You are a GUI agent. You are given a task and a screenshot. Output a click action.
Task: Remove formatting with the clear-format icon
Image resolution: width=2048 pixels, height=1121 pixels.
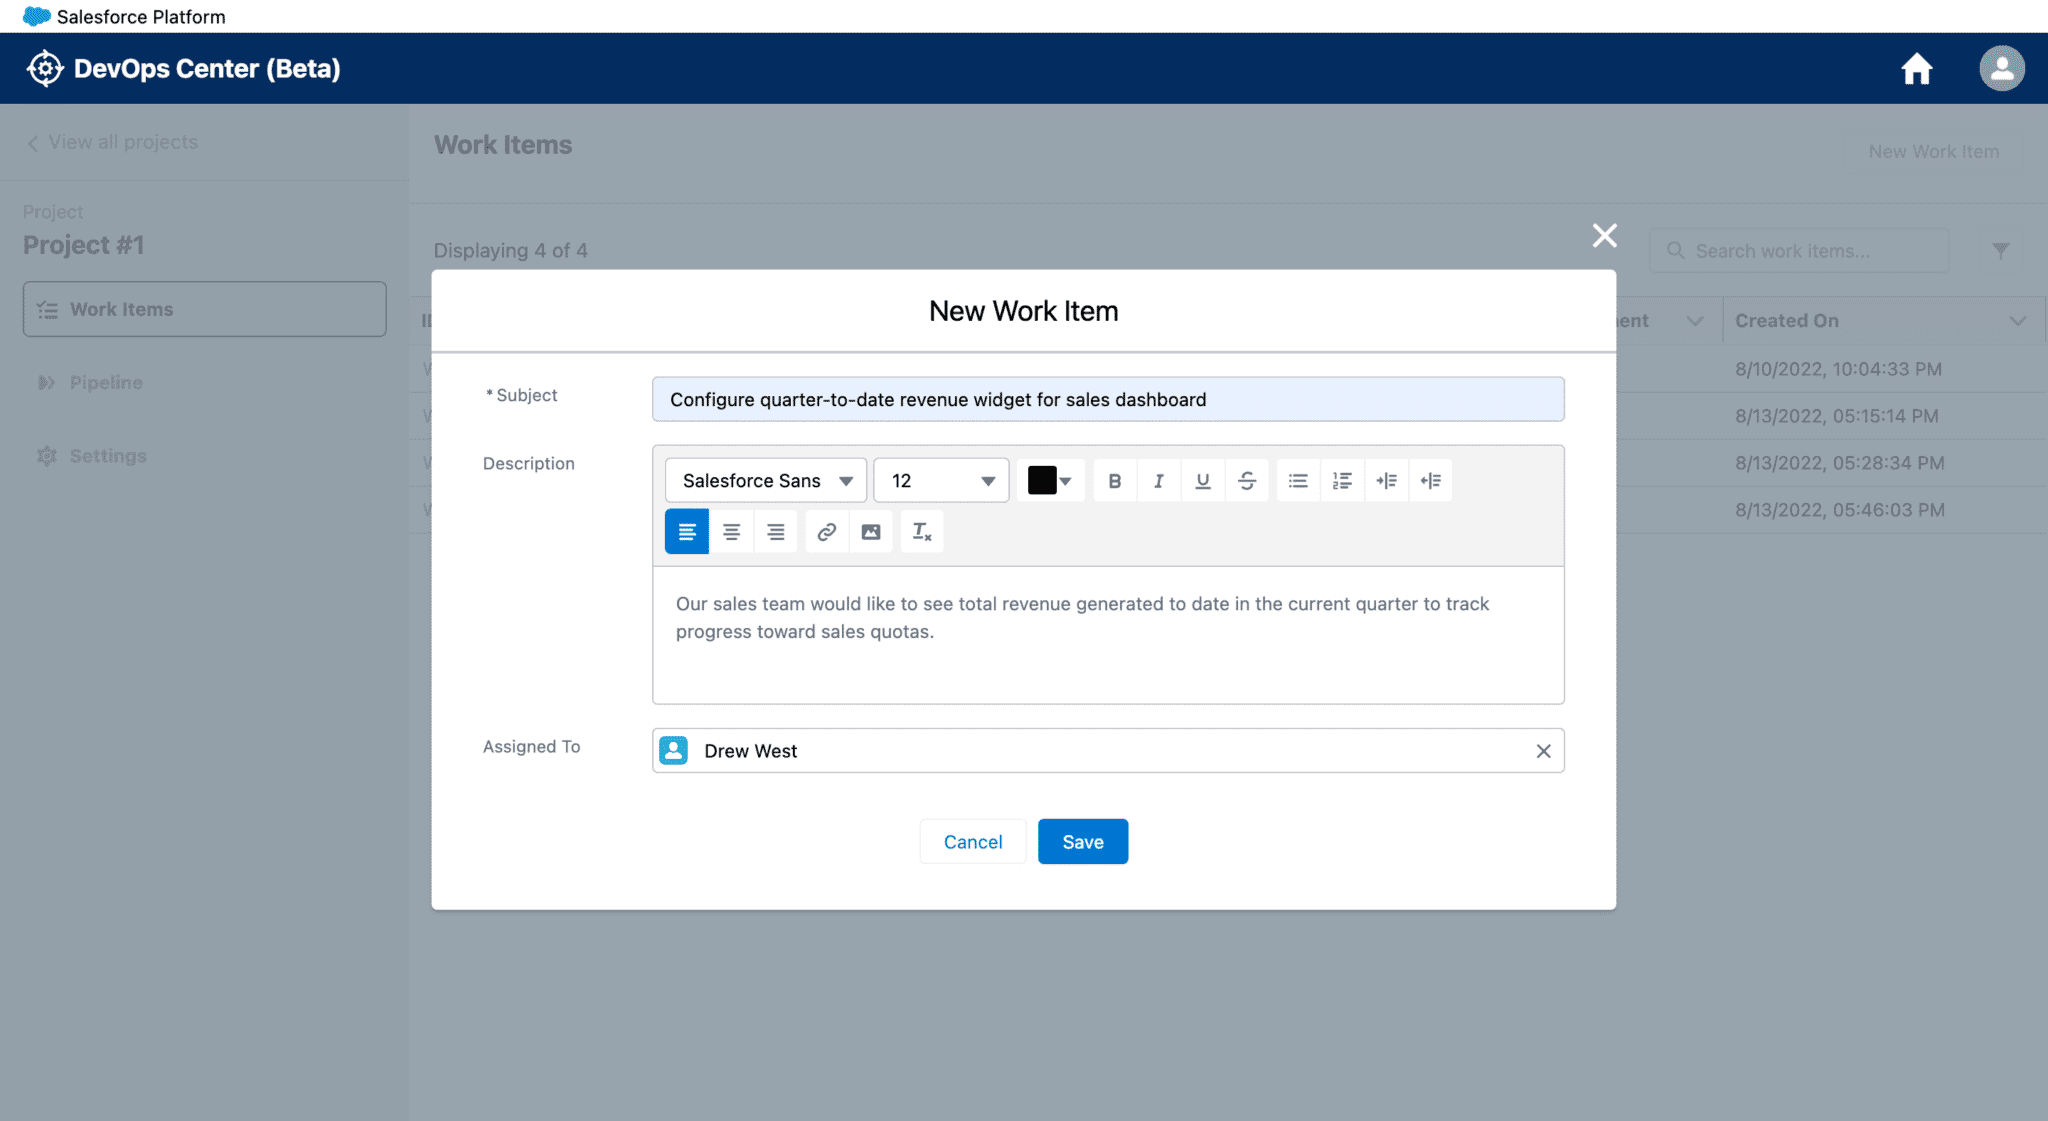922,532
